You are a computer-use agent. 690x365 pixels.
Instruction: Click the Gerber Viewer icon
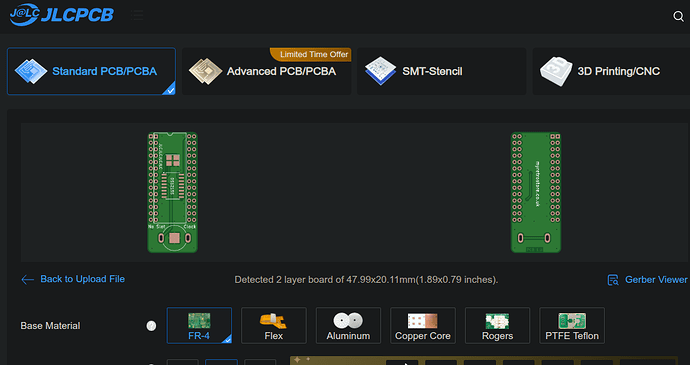[613, 280]
